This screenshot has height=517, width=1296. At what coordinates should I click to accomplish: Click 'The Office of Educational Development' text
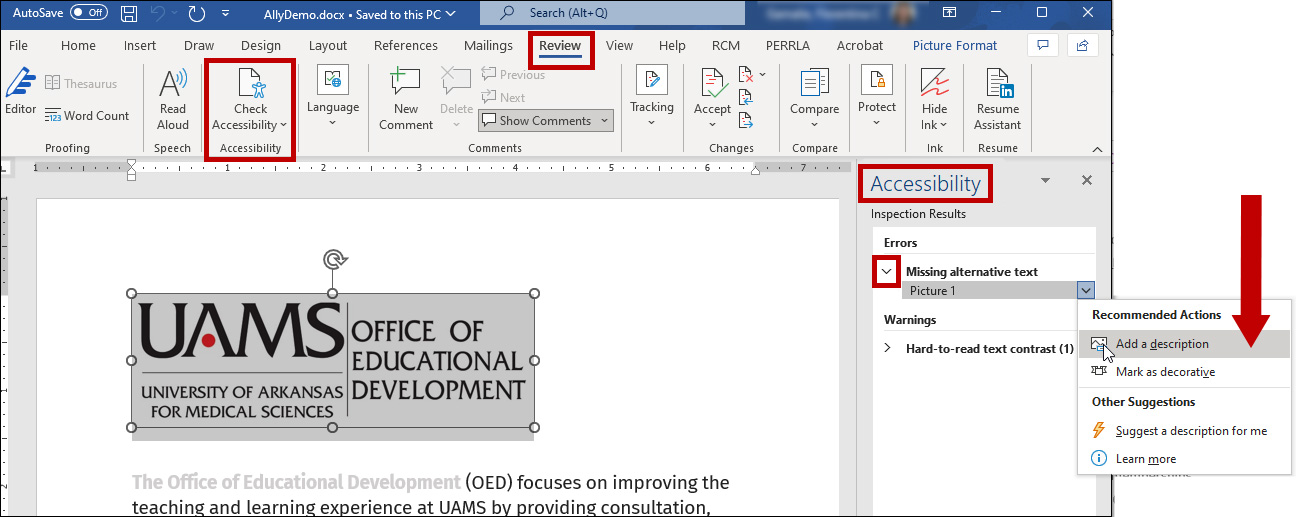click(x=296, y=483)
